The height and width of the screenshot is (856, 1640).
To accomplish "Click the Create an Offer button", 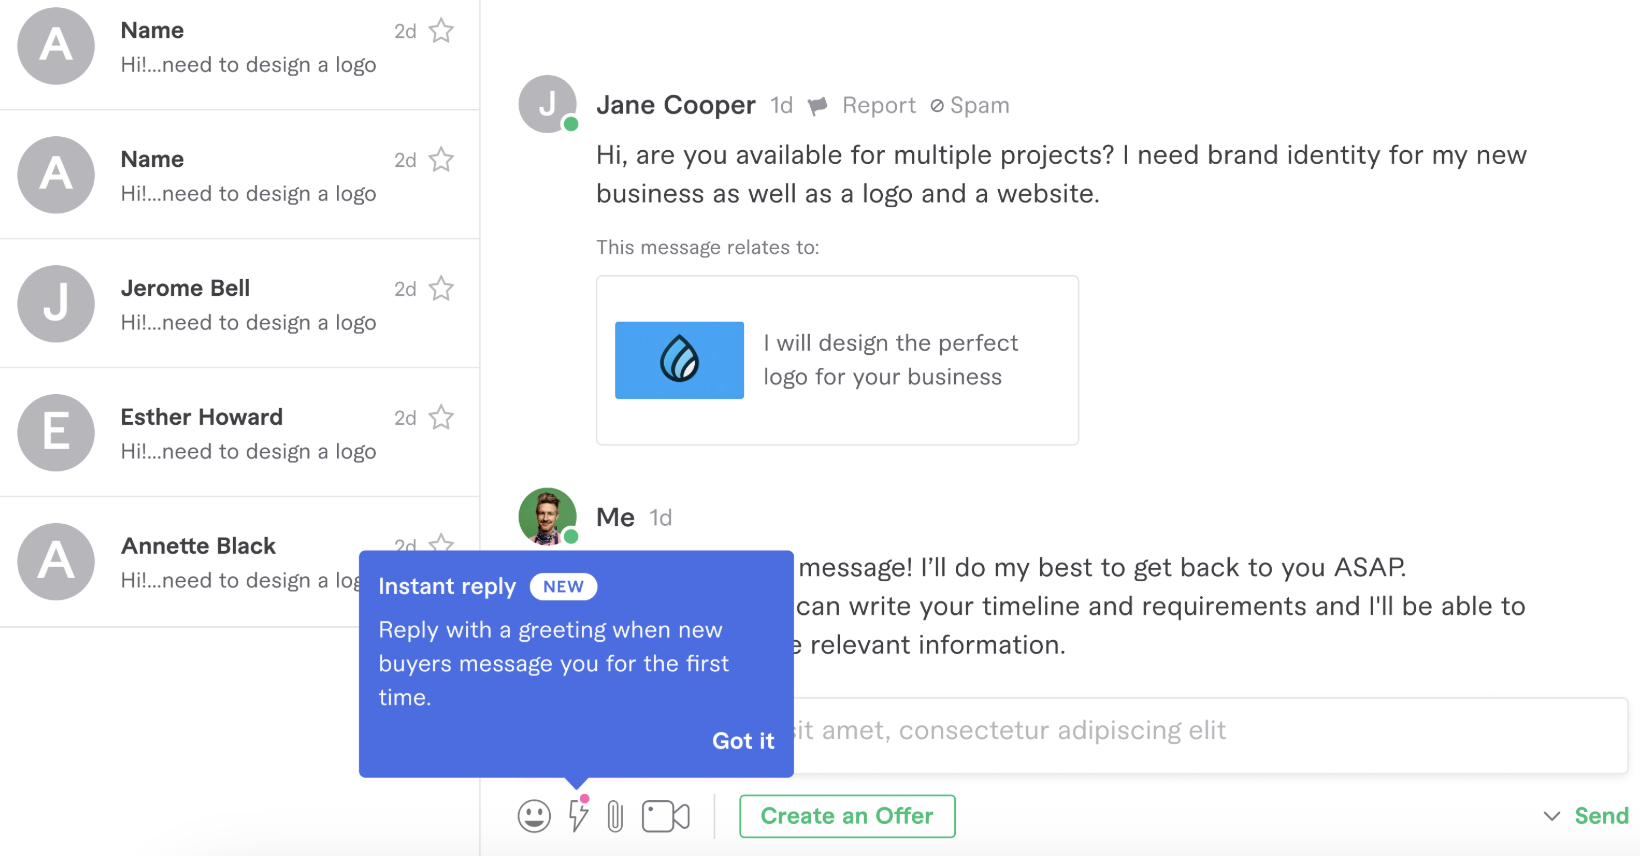I will [x=847, y=816].
